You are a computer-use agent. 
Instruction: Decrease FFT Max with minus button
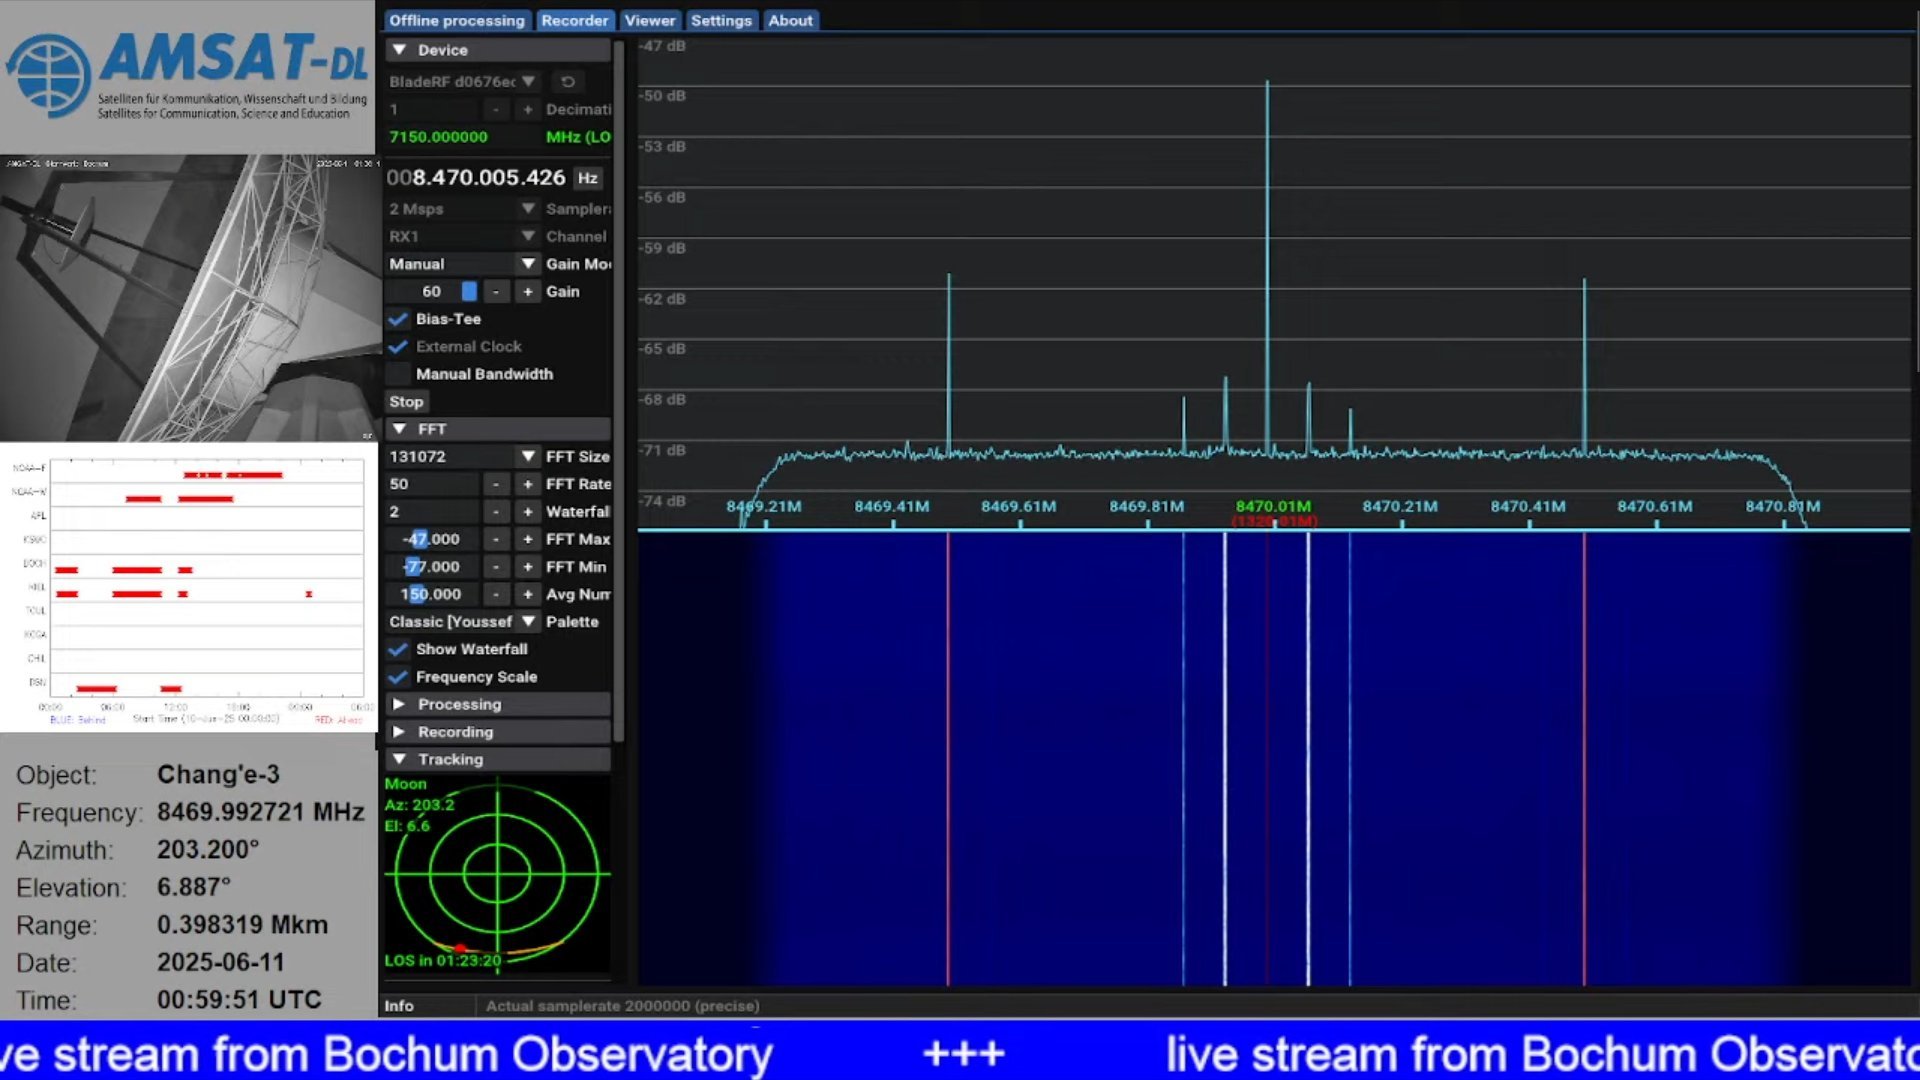[x=496, y=539]
